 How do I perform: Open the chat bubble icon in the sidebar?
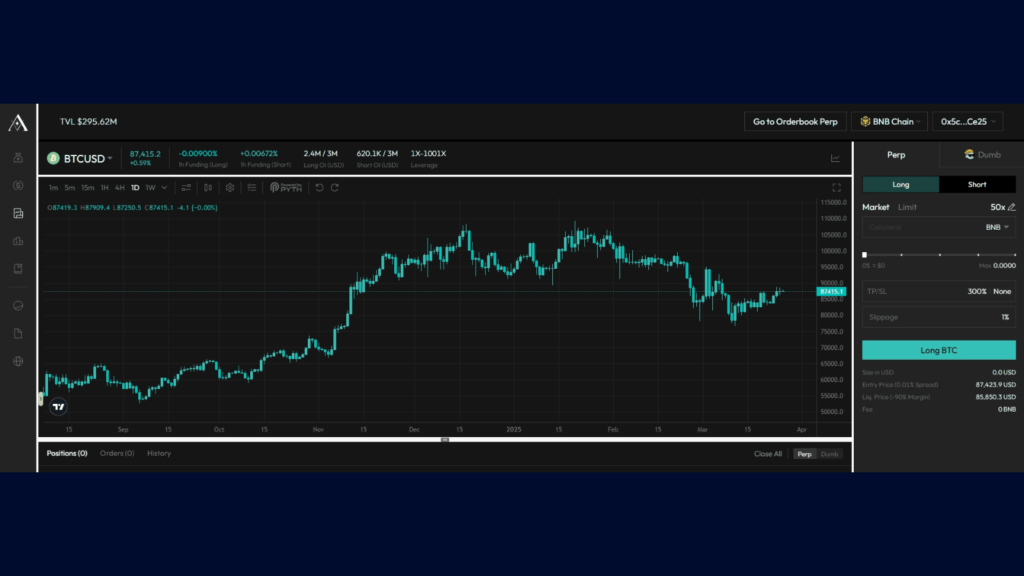18,306
